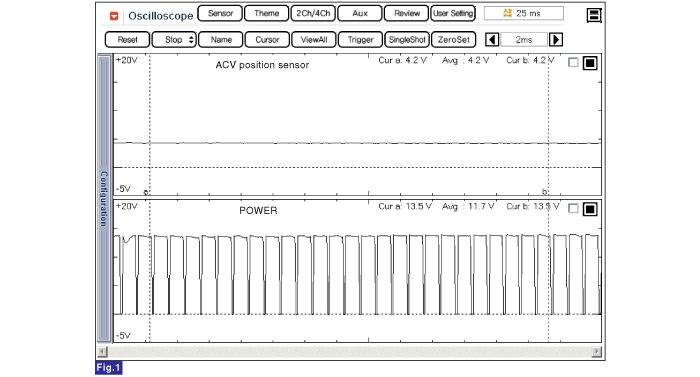Screen dimensions: 700x377
Task: Click left arrow of horizontal scrollbar
Action: 102,352
